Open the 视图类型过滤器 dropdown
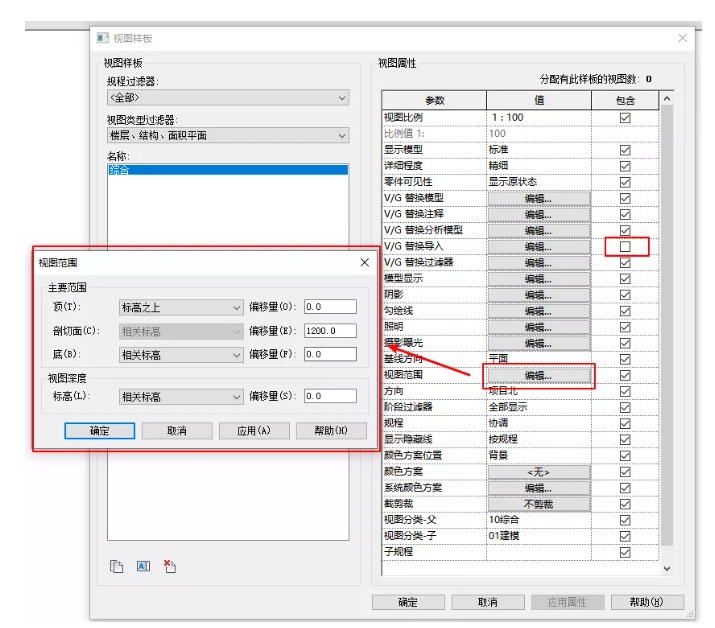 point(228,135)
